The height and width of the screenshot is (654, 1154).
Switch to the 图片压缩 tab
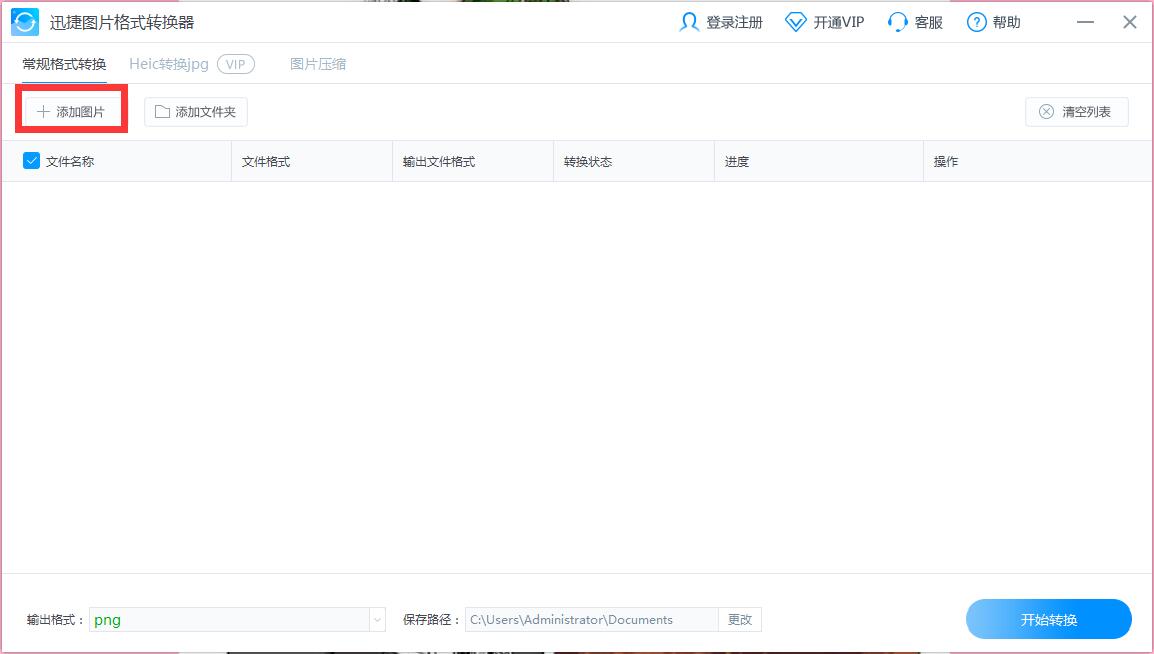(x=317, y=63)
